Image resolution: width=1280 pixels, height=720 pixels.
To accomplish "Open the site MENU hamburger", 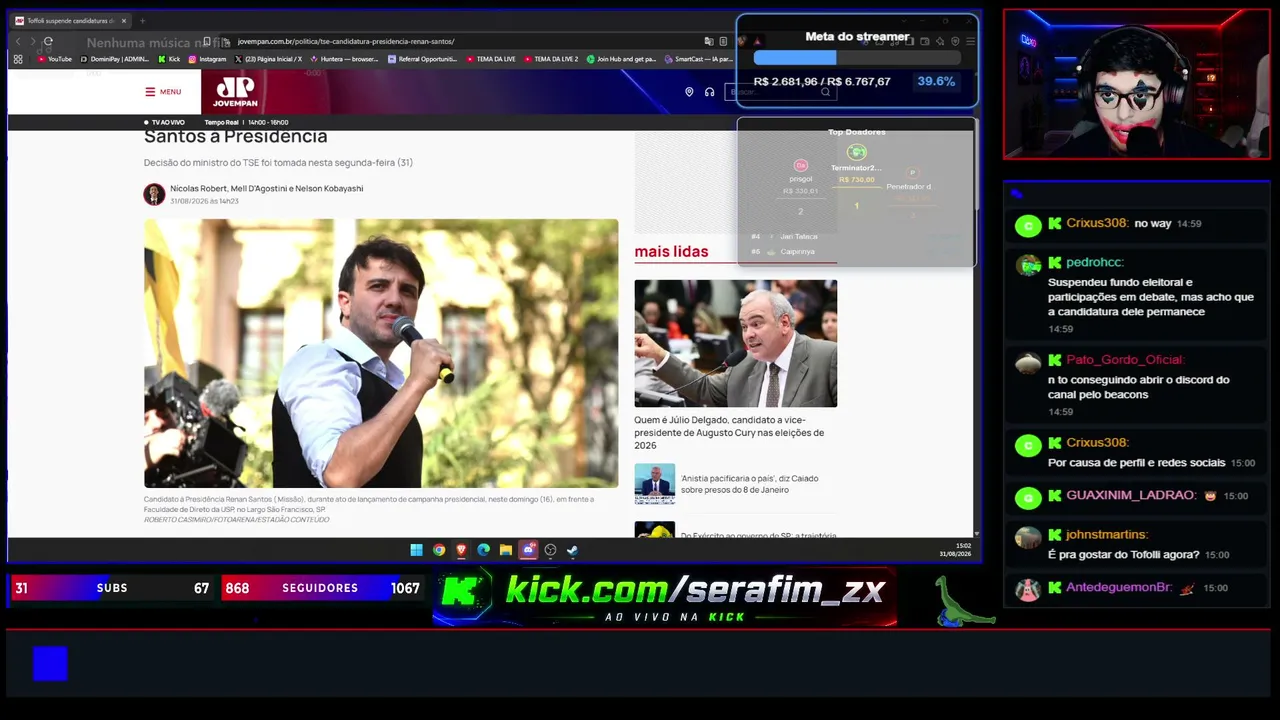I will point(163,92).
